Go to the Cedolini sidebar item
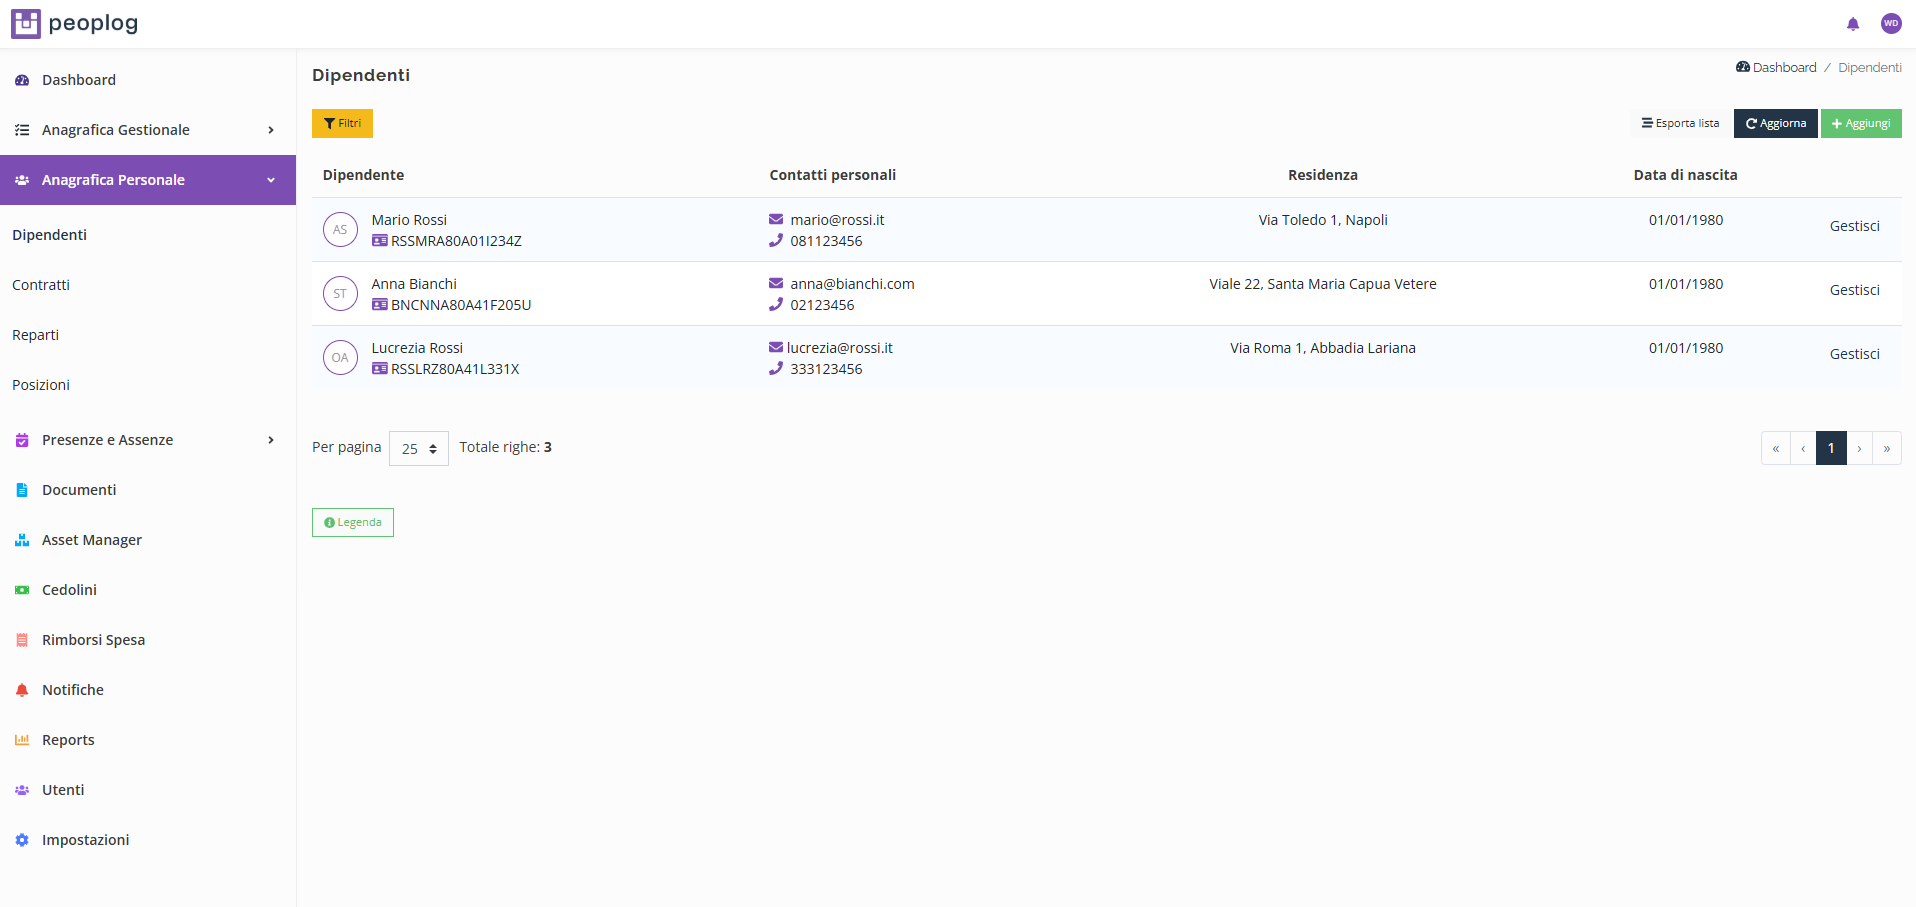This screenshot has height=907, width=1916. click(69, 590)
